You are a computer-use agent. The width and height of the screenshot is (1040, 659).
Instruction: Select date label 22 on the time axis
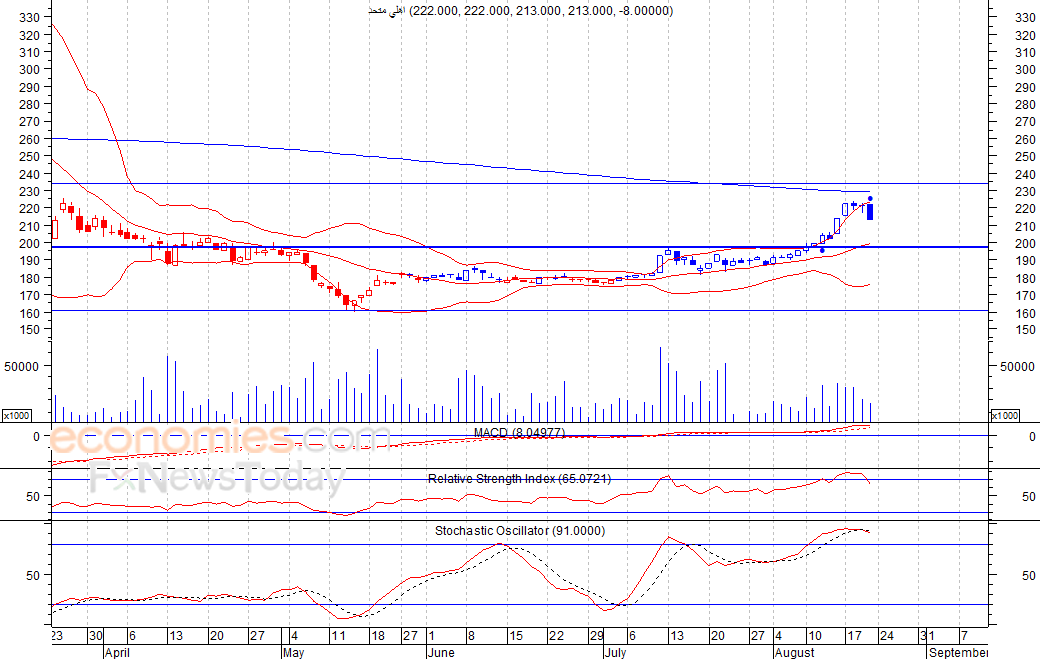click(556, 636)
